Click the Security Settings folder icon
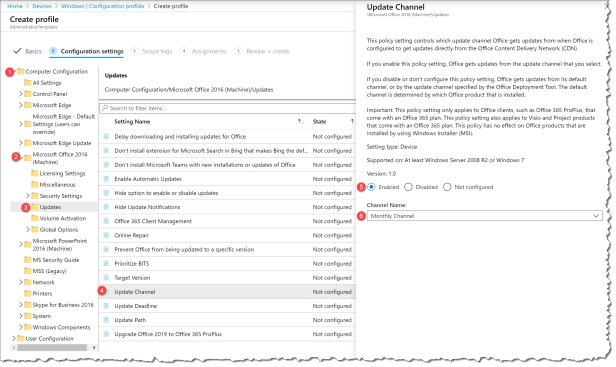This screenshot has width=616, height=367. click(x=35, y=196)
